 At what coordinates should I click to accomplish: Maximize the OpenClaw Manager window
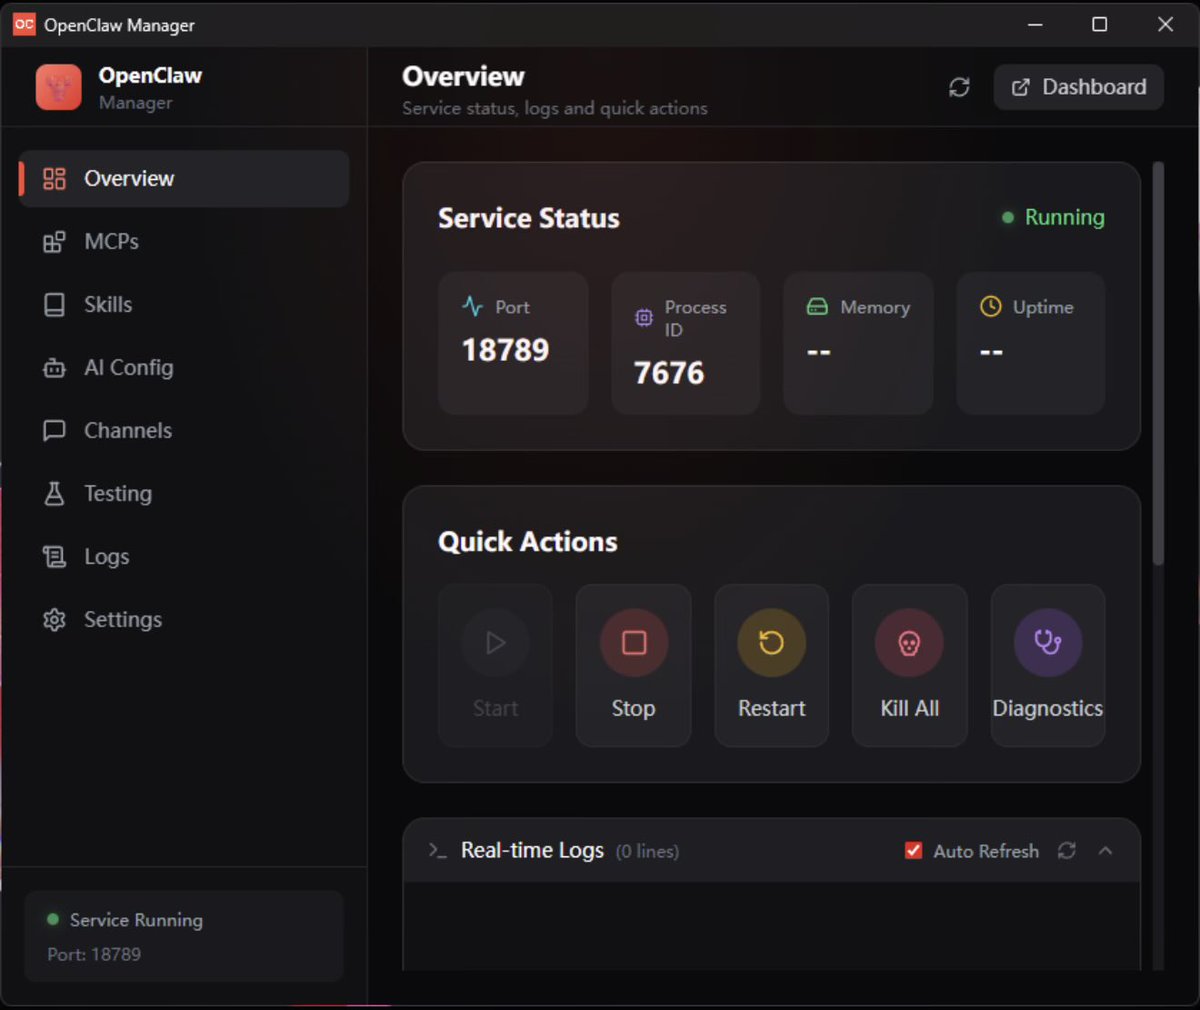(x=1099, y=24)
